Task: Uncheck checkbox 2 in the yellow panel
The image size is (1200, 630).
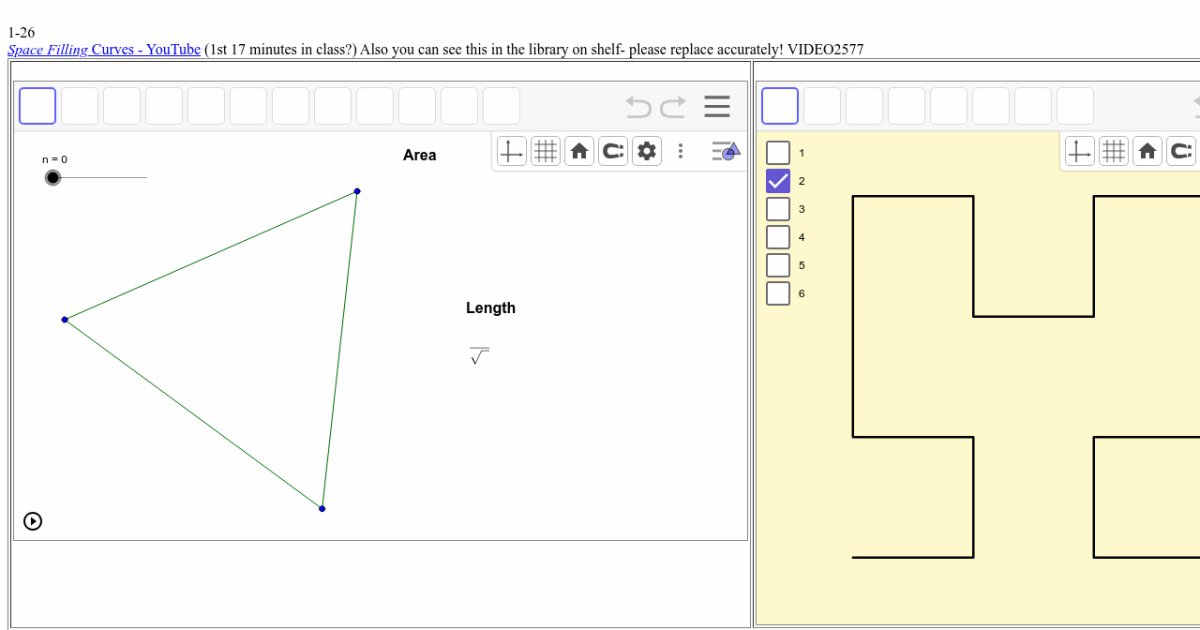Action: (778, 180)
